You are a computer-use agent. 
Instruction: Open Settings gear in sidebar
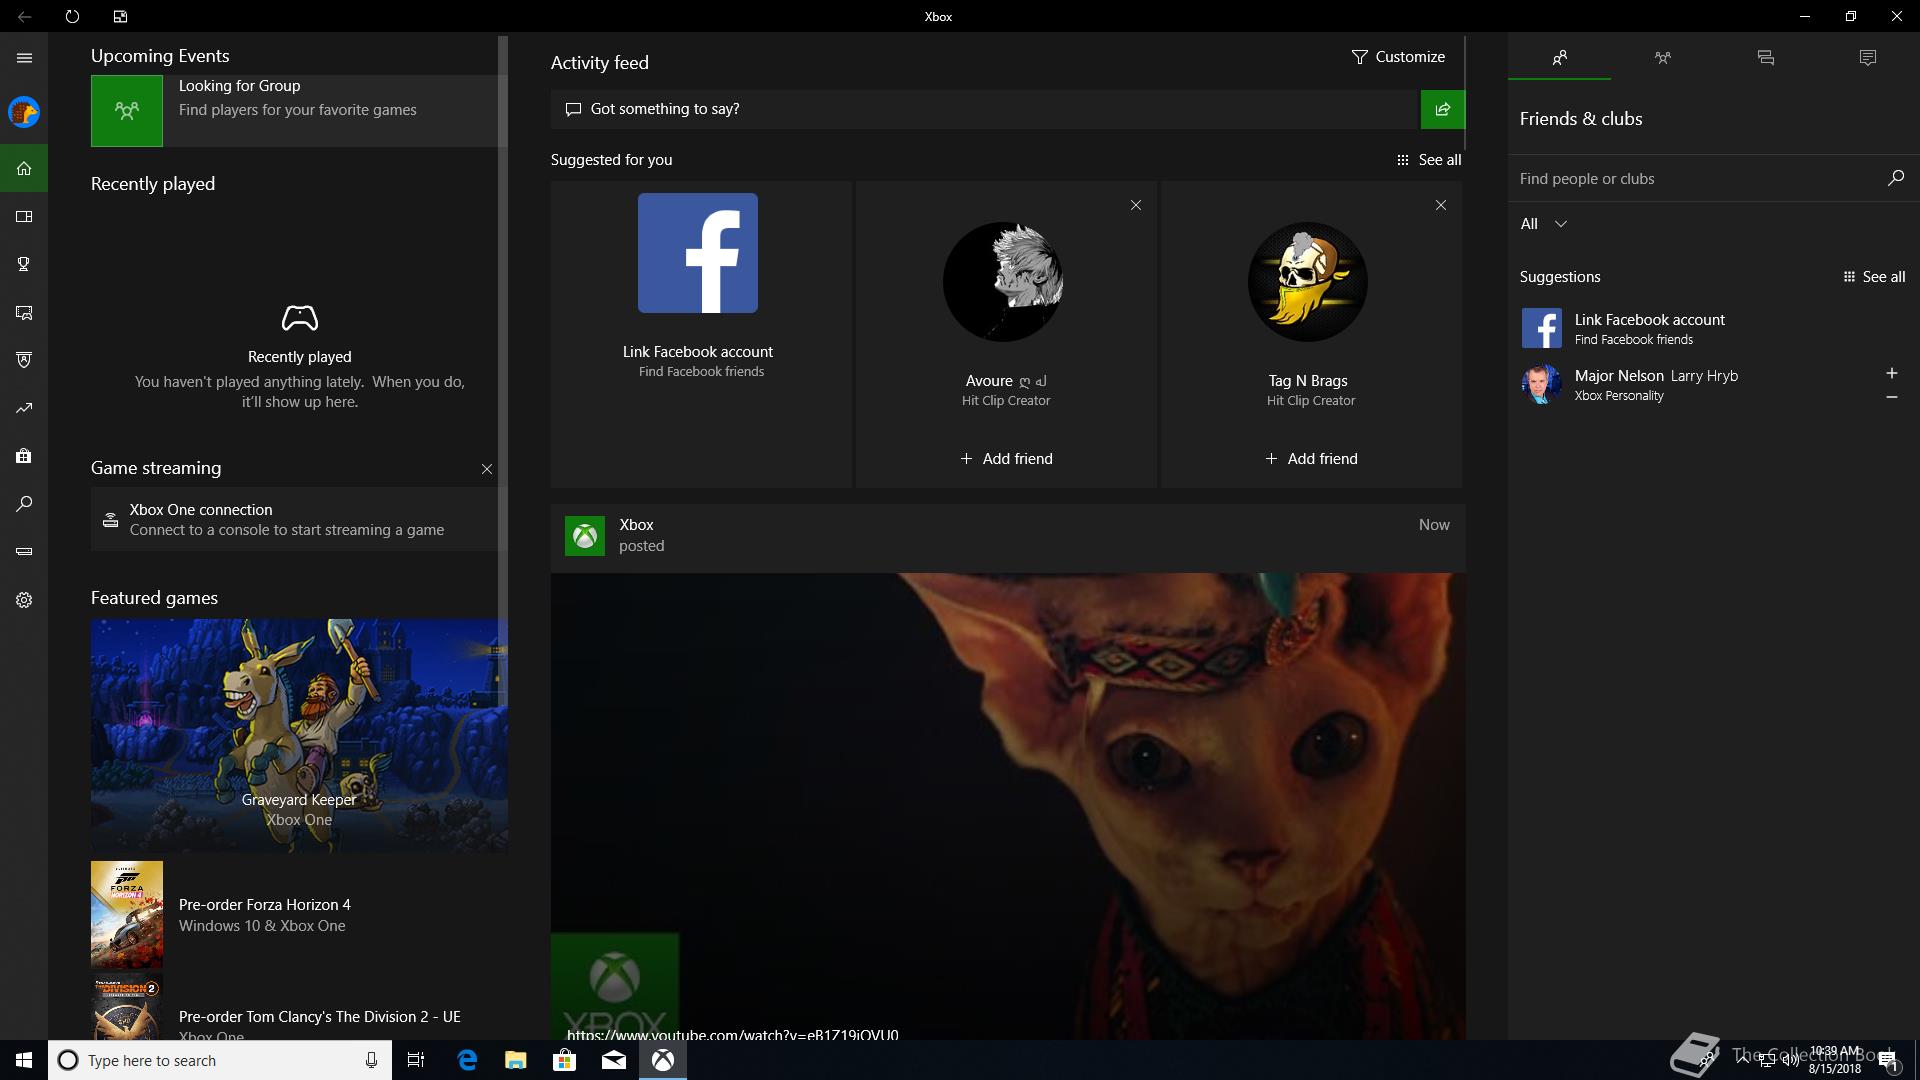24,600
